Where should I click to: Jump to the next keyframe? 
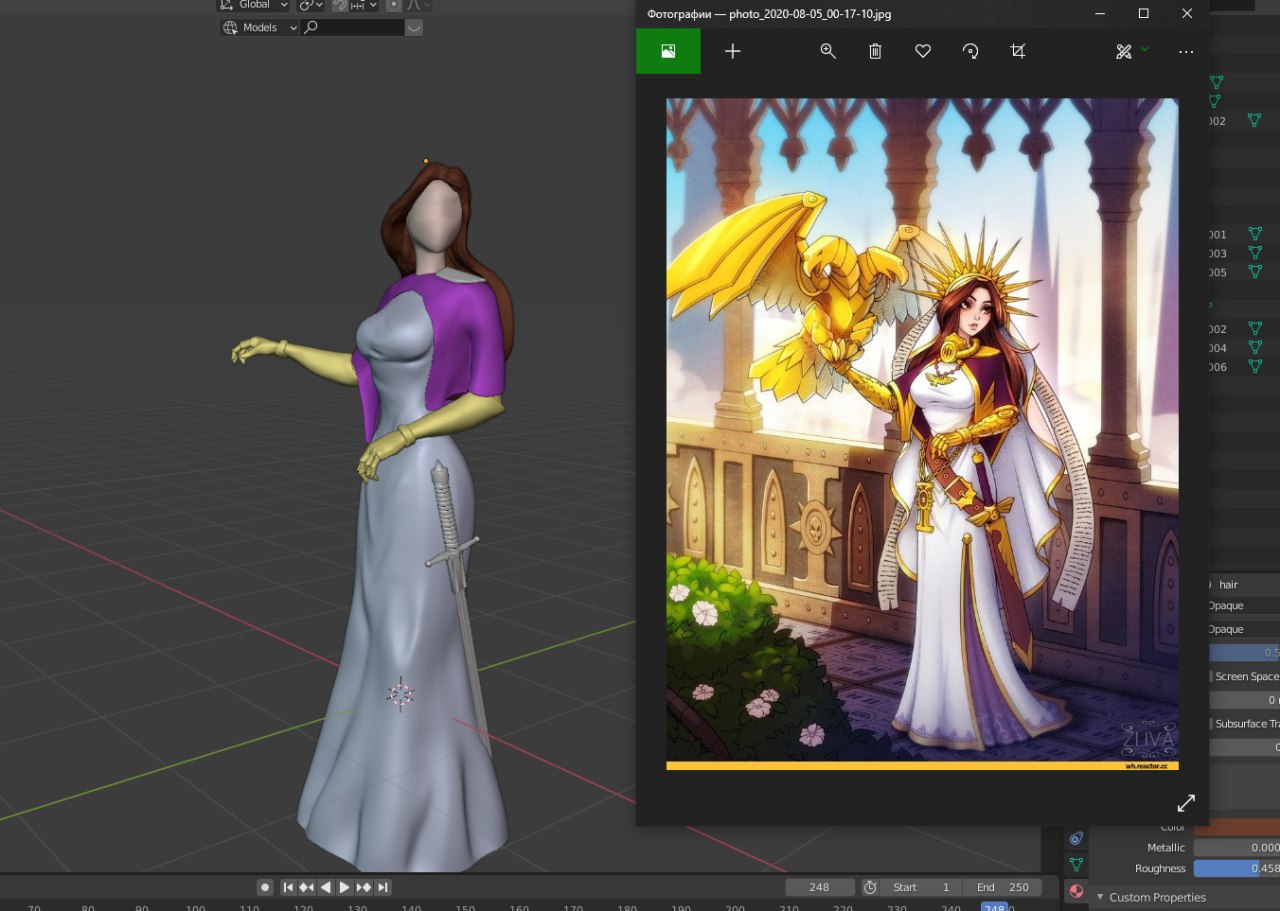[x=363, y=887]
